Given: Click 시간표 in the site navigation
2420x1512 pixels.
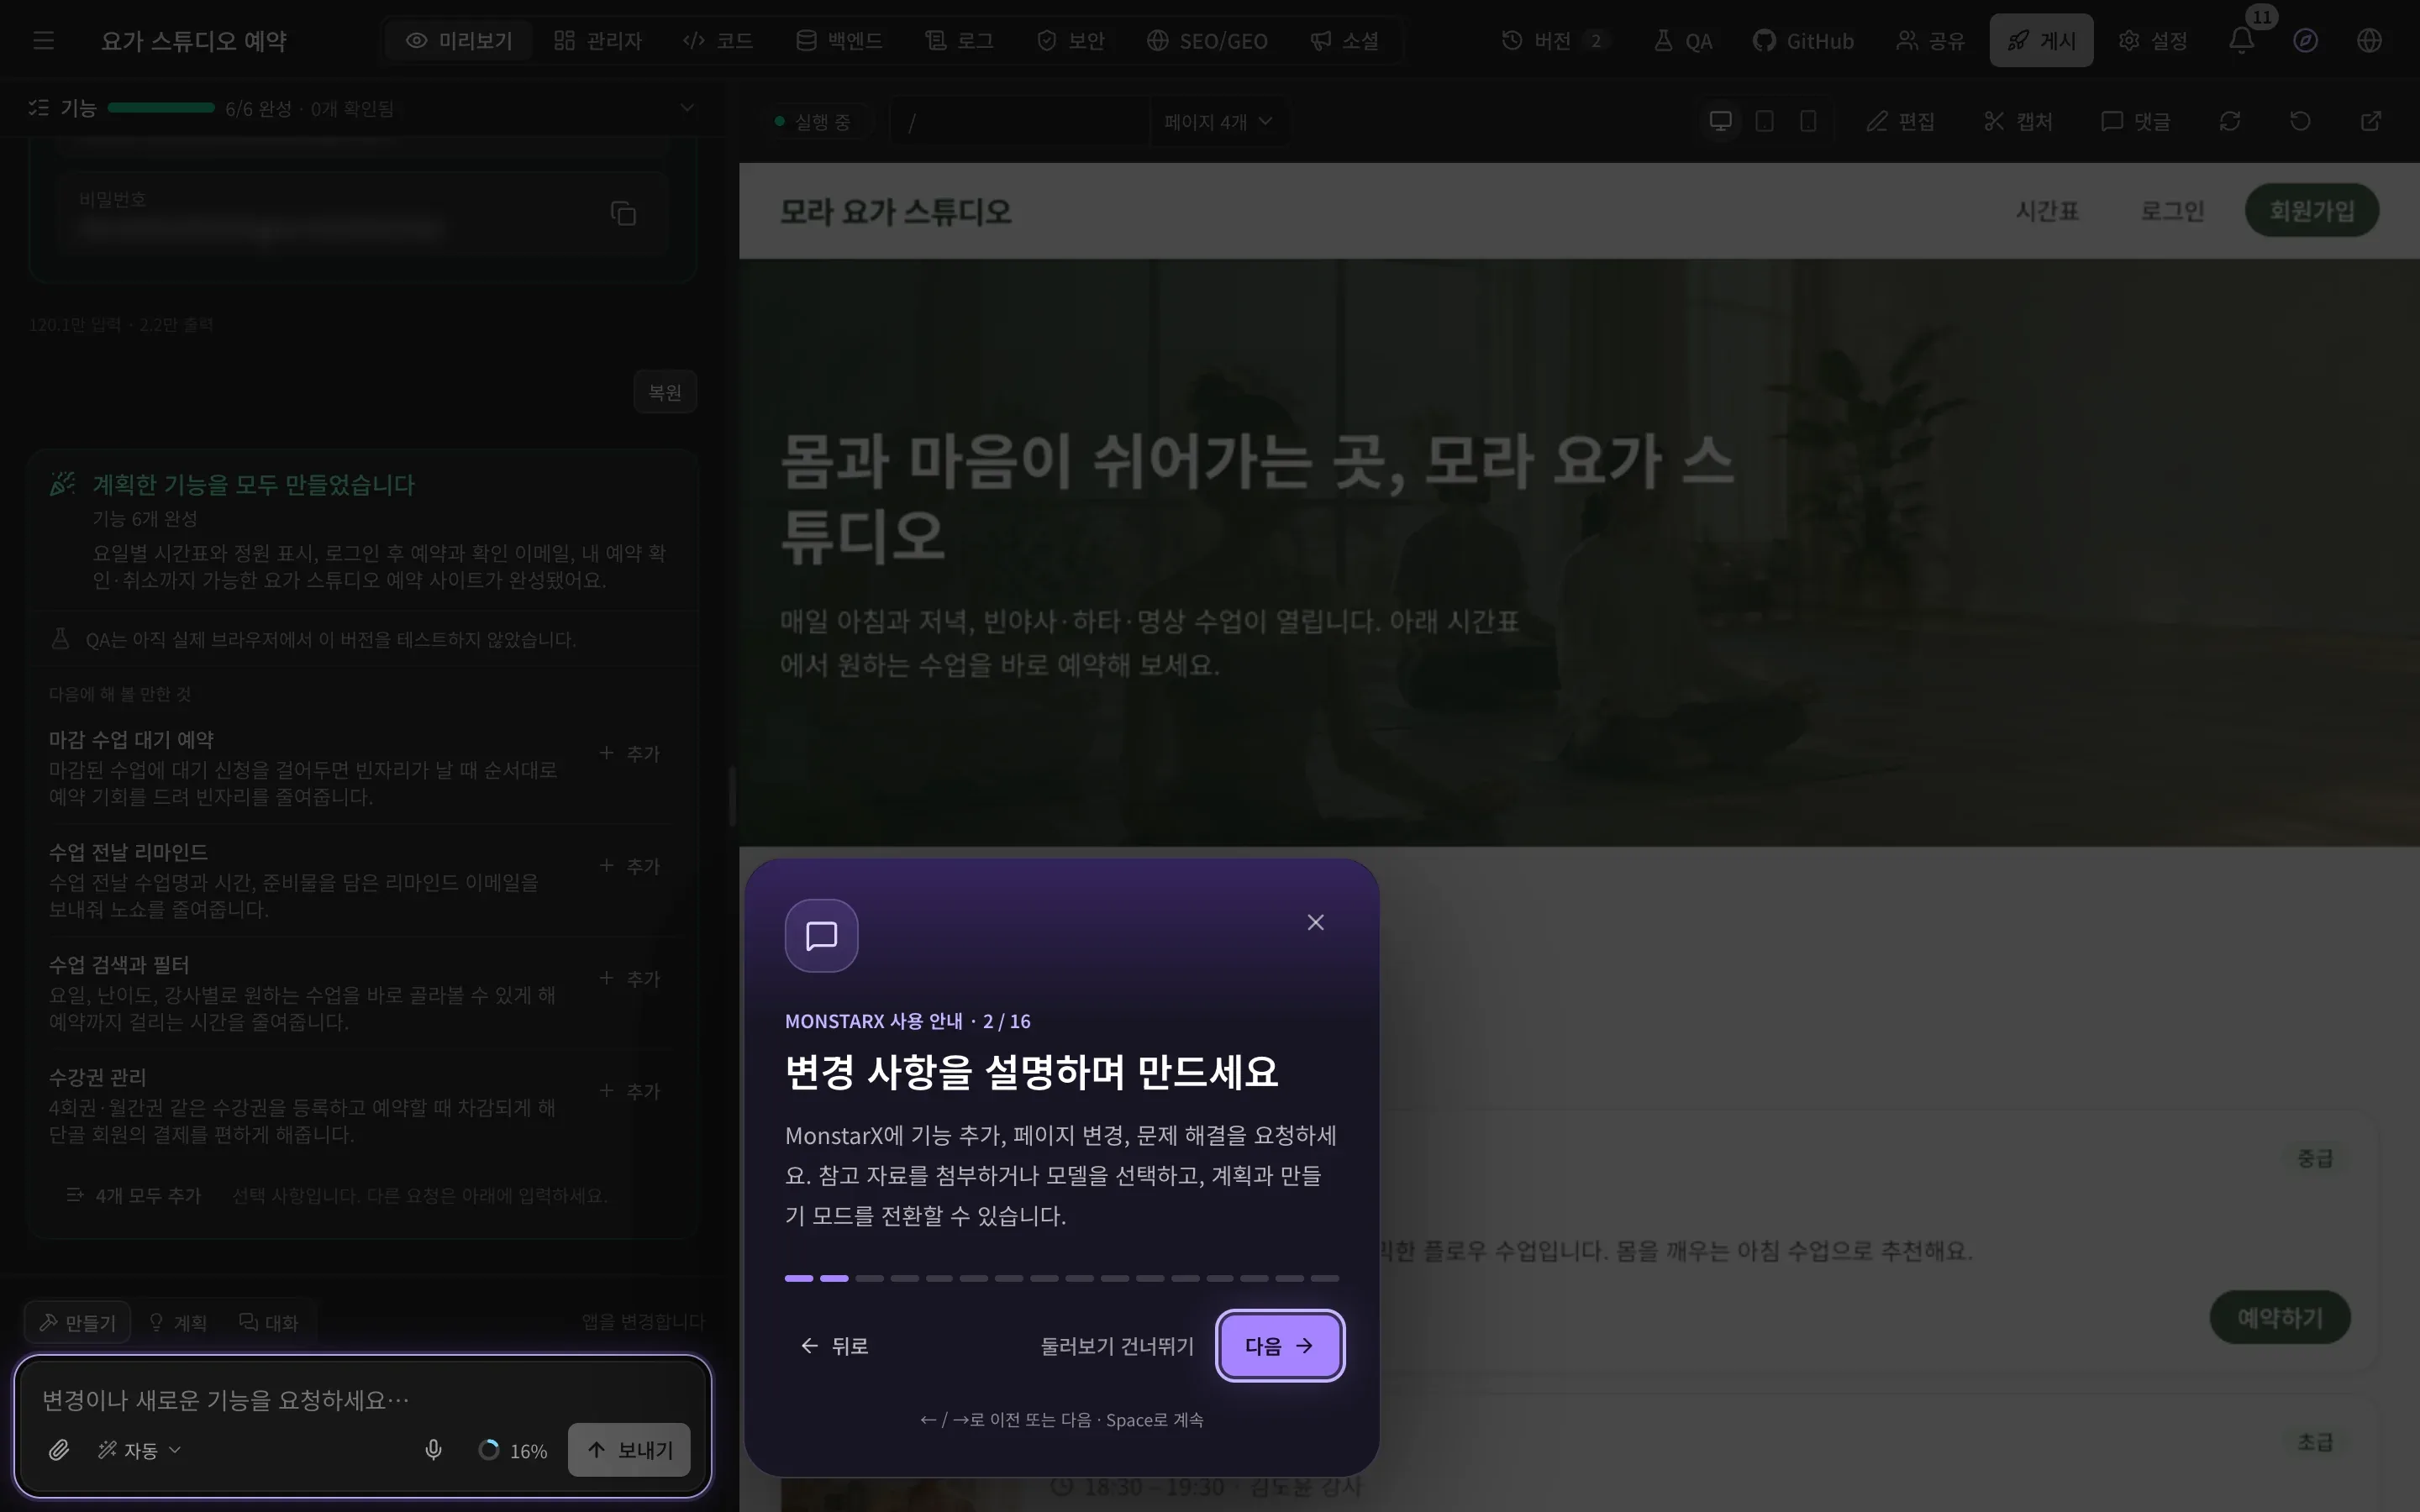Looking at the screenshot, I should [2047, 210].
